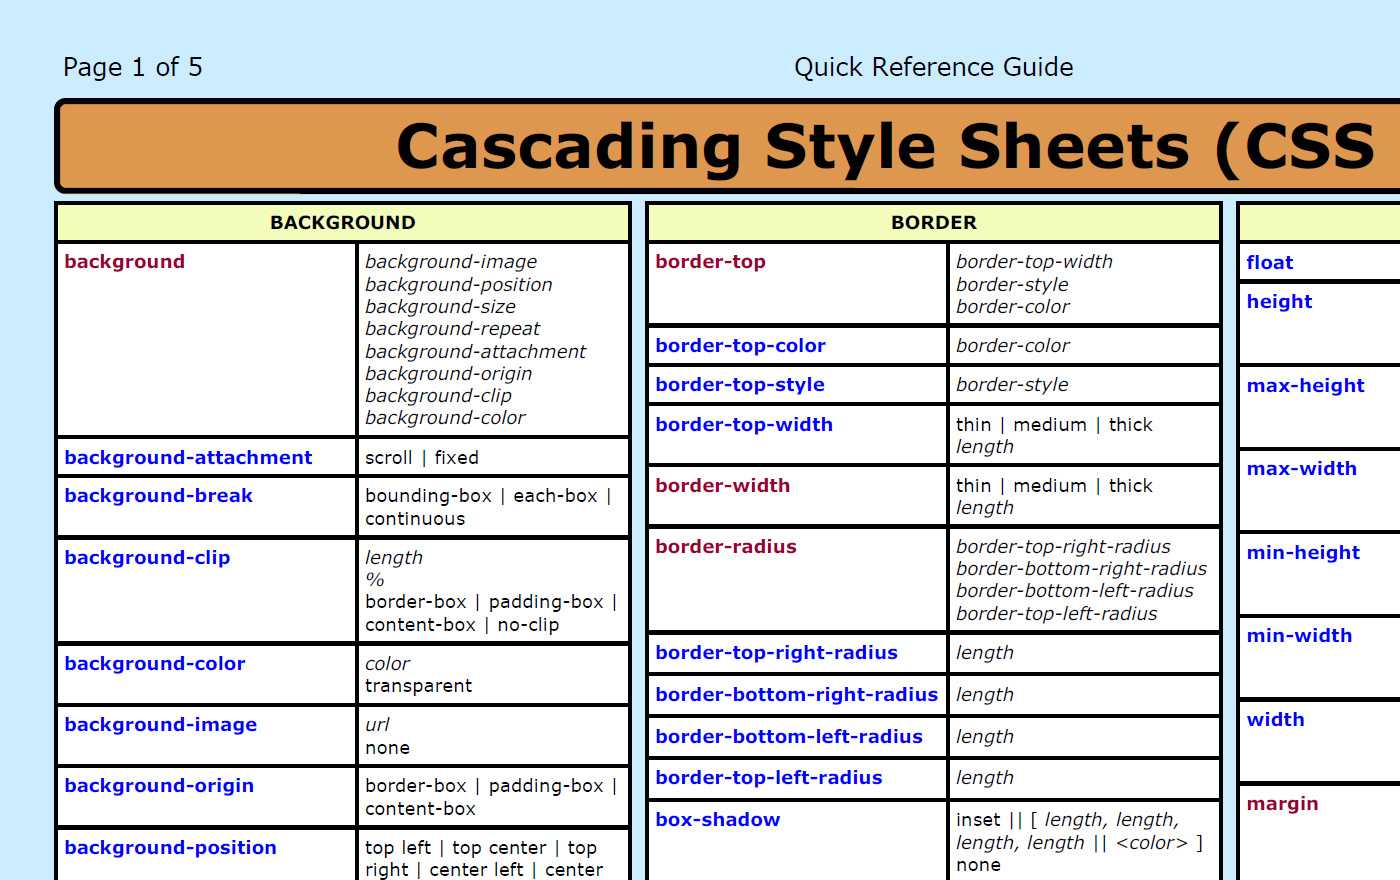The height and width of the screenshot is (880, 1400).
Task: Click the 'url none' value cell
Action: (493, 736)
